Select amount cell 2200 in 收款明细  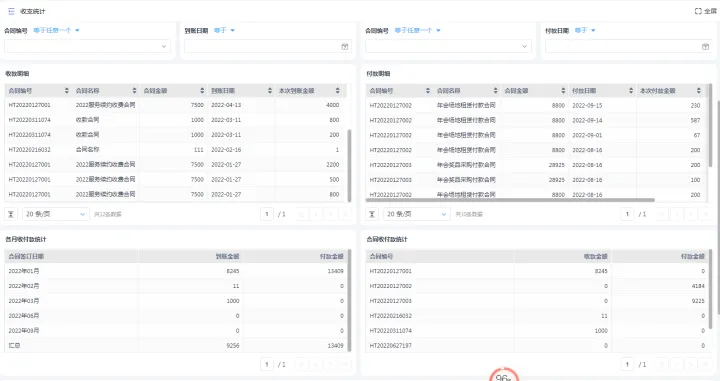pos(332,164)
